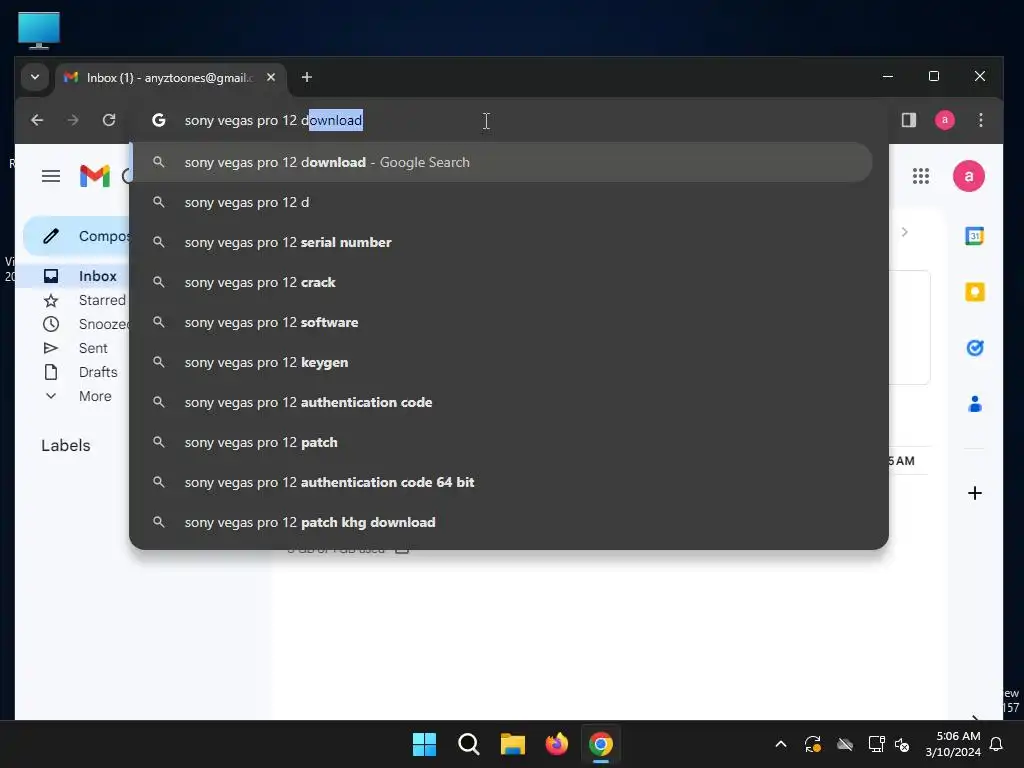Screen dimensions: 1024x768
Task: Open Google Contacts side panel
Action: [974, 404]
